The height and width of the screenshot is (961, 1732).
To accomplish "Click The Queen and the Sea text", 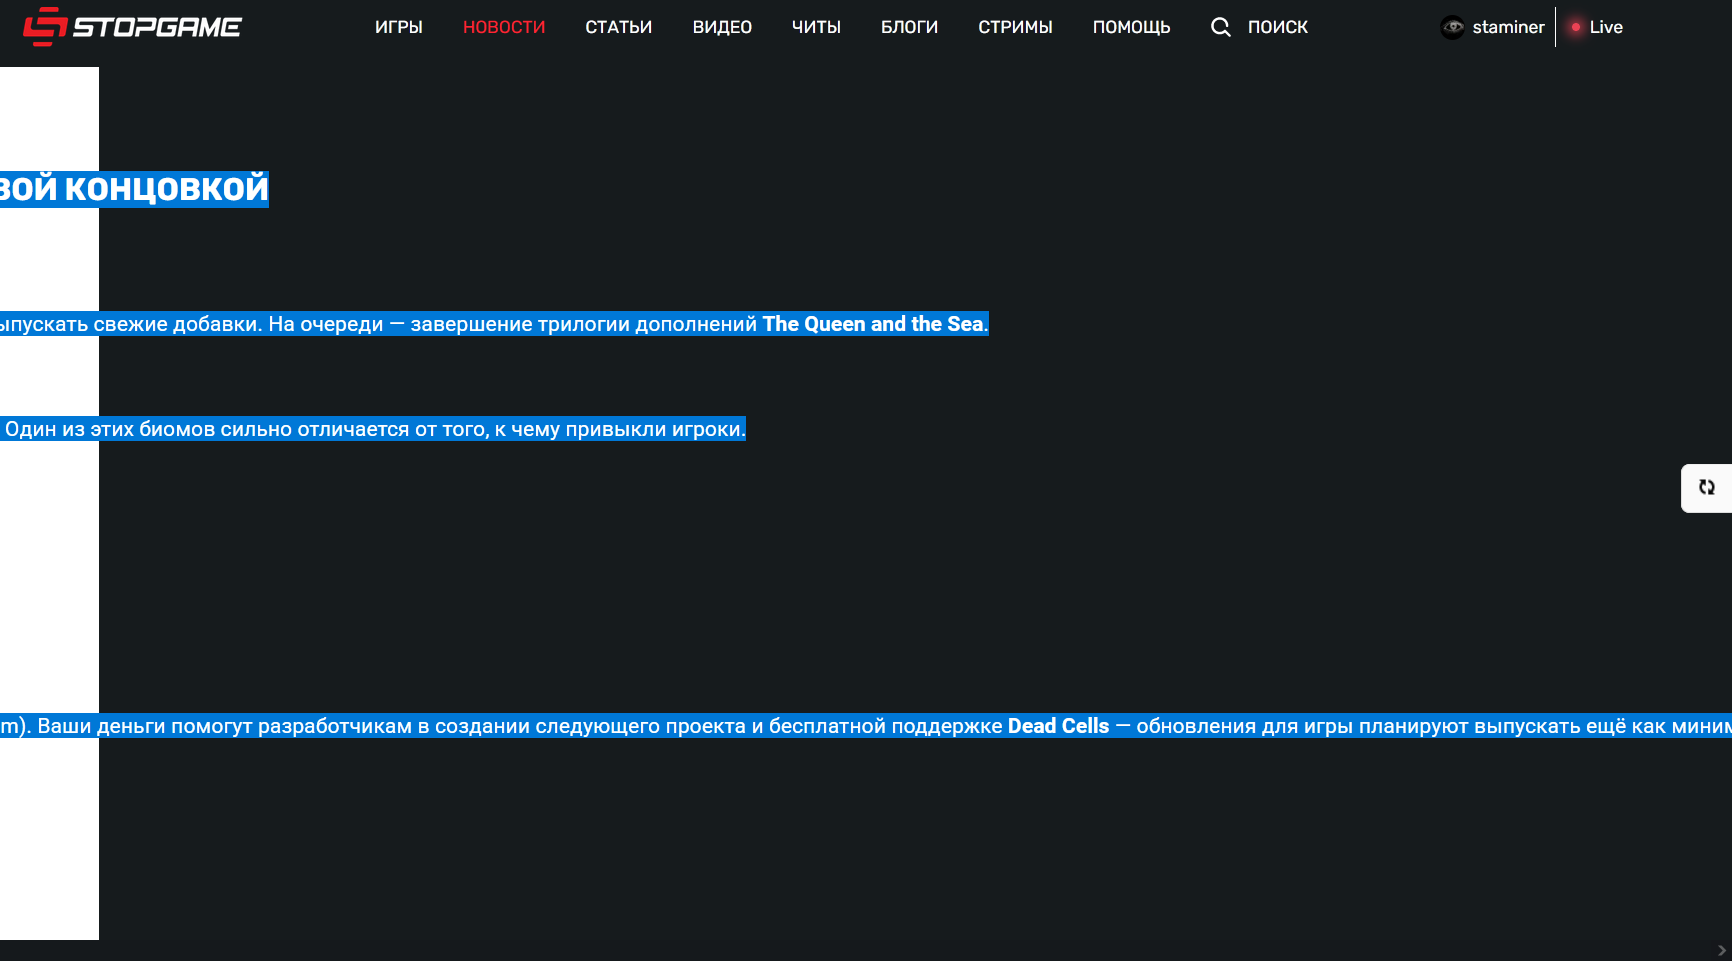I will click(x=873, y=324).
